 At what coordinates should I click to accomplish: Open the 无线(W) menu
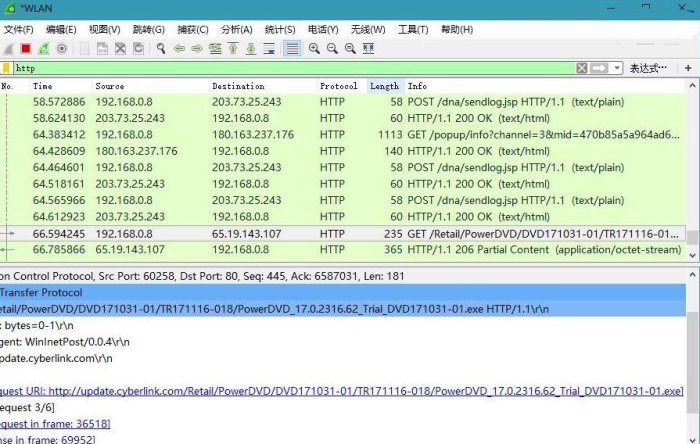click(368, 29)
